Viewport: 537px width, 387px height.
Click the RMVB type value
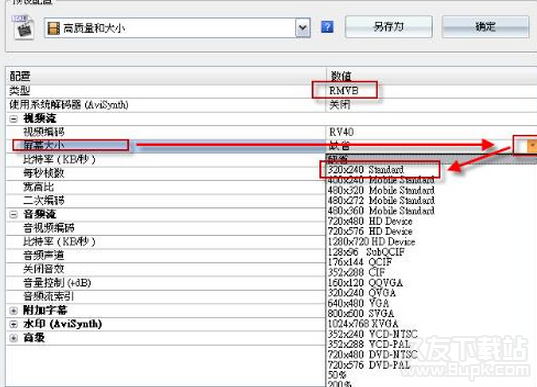pos(344,91)
